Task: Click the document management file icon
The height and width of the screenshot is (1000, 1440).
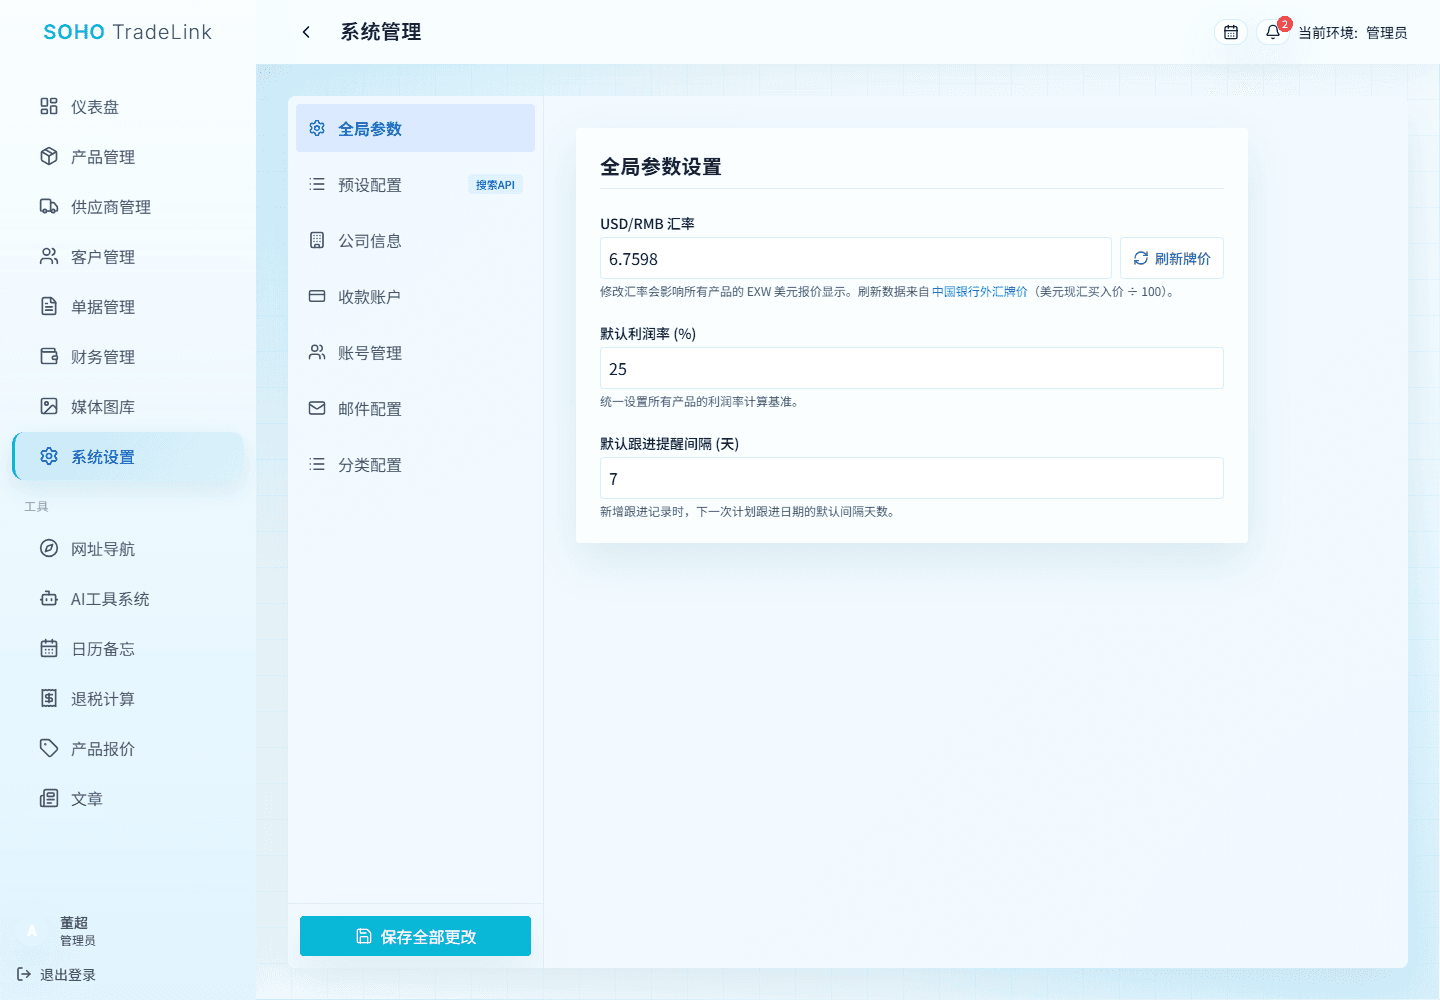Action: point(49,306)
